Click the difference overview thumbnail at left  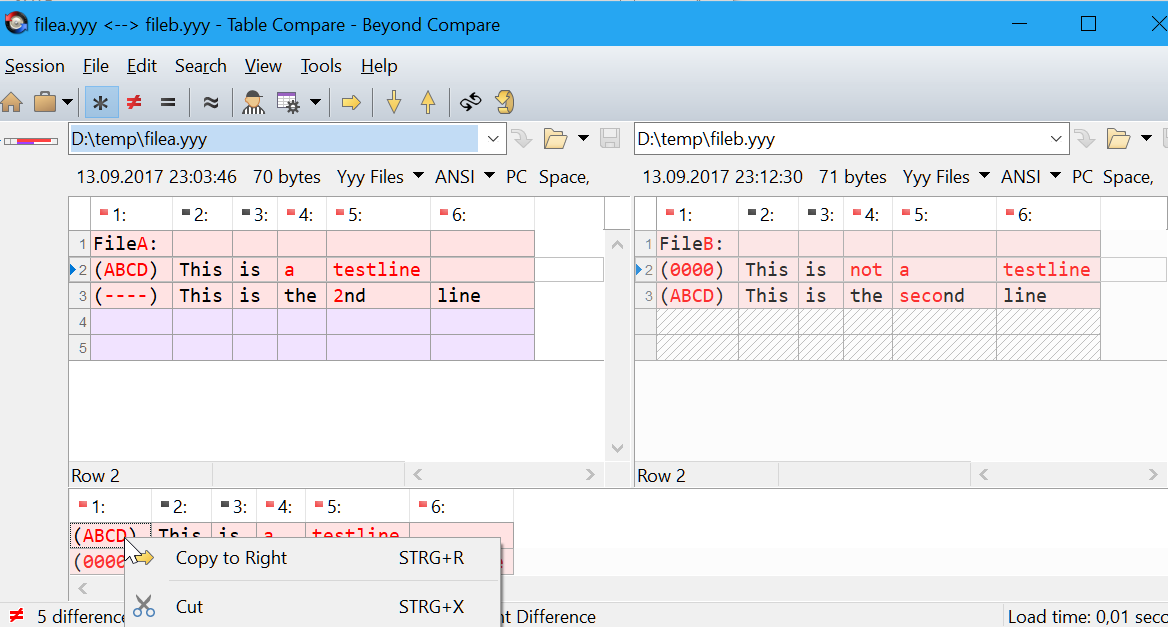coord(31,141)
